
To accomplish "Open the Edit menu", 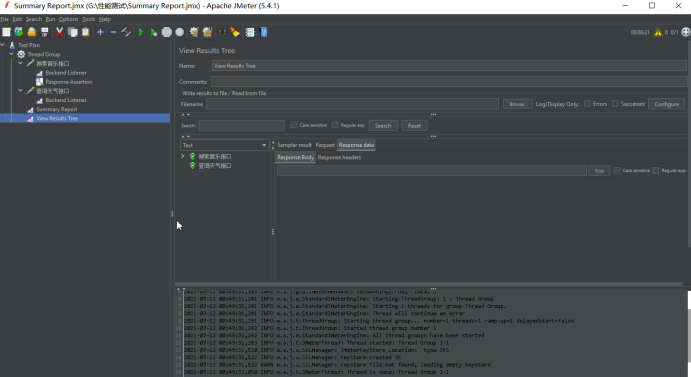I will (17, 19).
